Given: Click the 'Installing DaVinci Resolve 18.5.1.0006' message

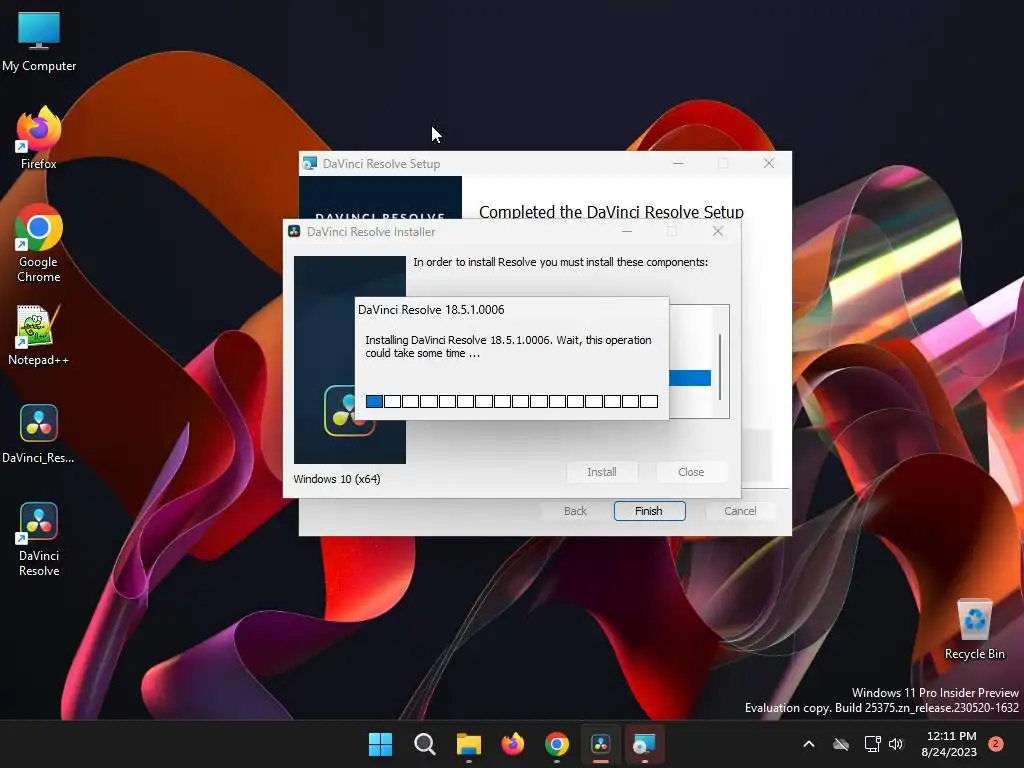Looking at the screenshot, I should [x=508, y=346].
